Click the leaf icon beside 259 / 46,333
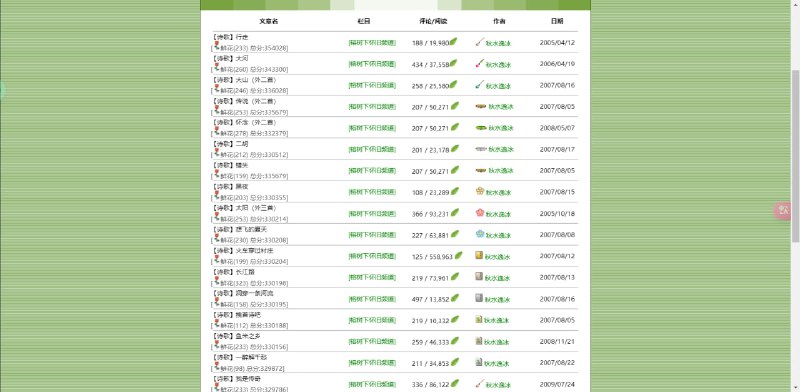 455,340
